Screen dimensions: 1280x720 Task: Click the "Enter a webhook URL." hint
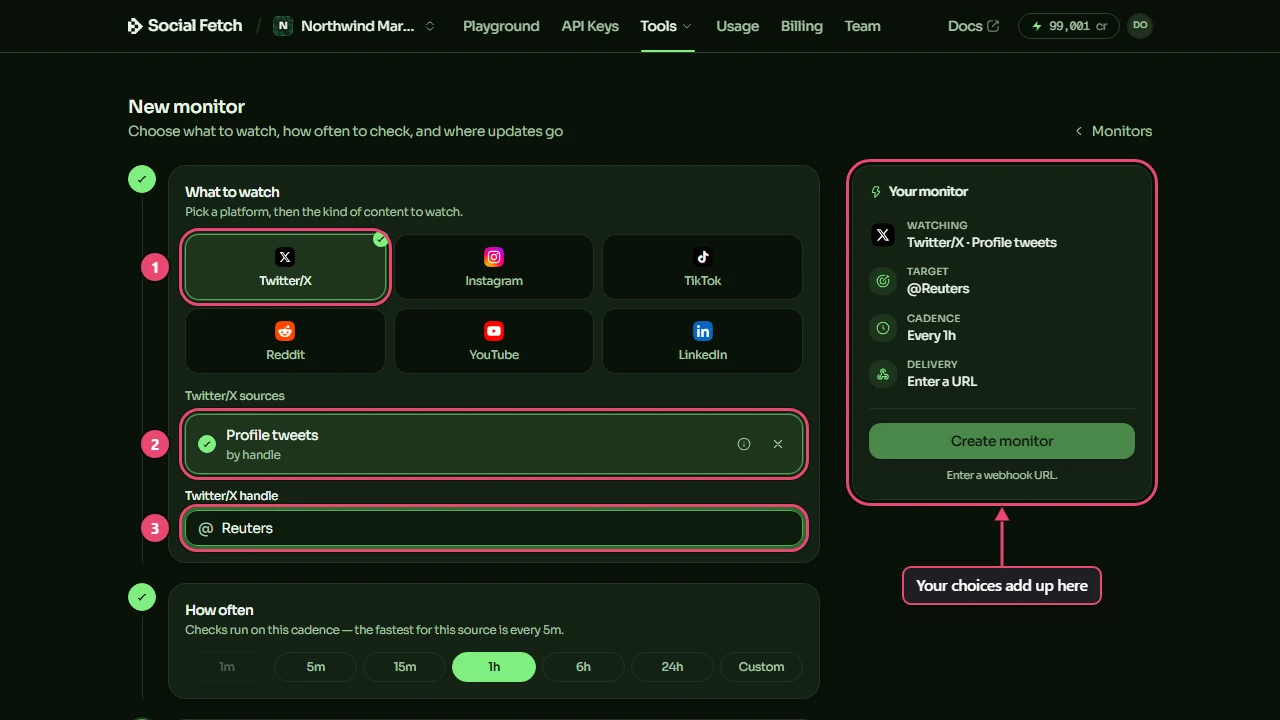pos(1002,475)
